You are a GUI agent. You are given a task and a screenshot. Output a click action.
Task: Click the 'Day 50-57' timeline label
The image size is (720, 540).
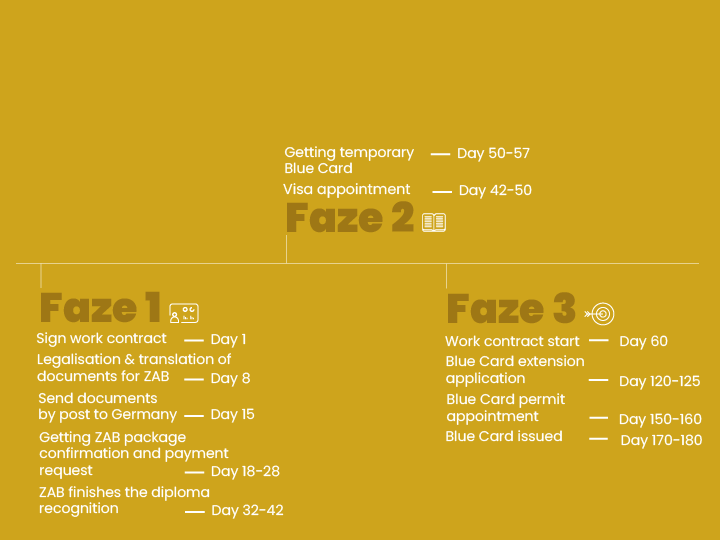click(x=493, y=154)
